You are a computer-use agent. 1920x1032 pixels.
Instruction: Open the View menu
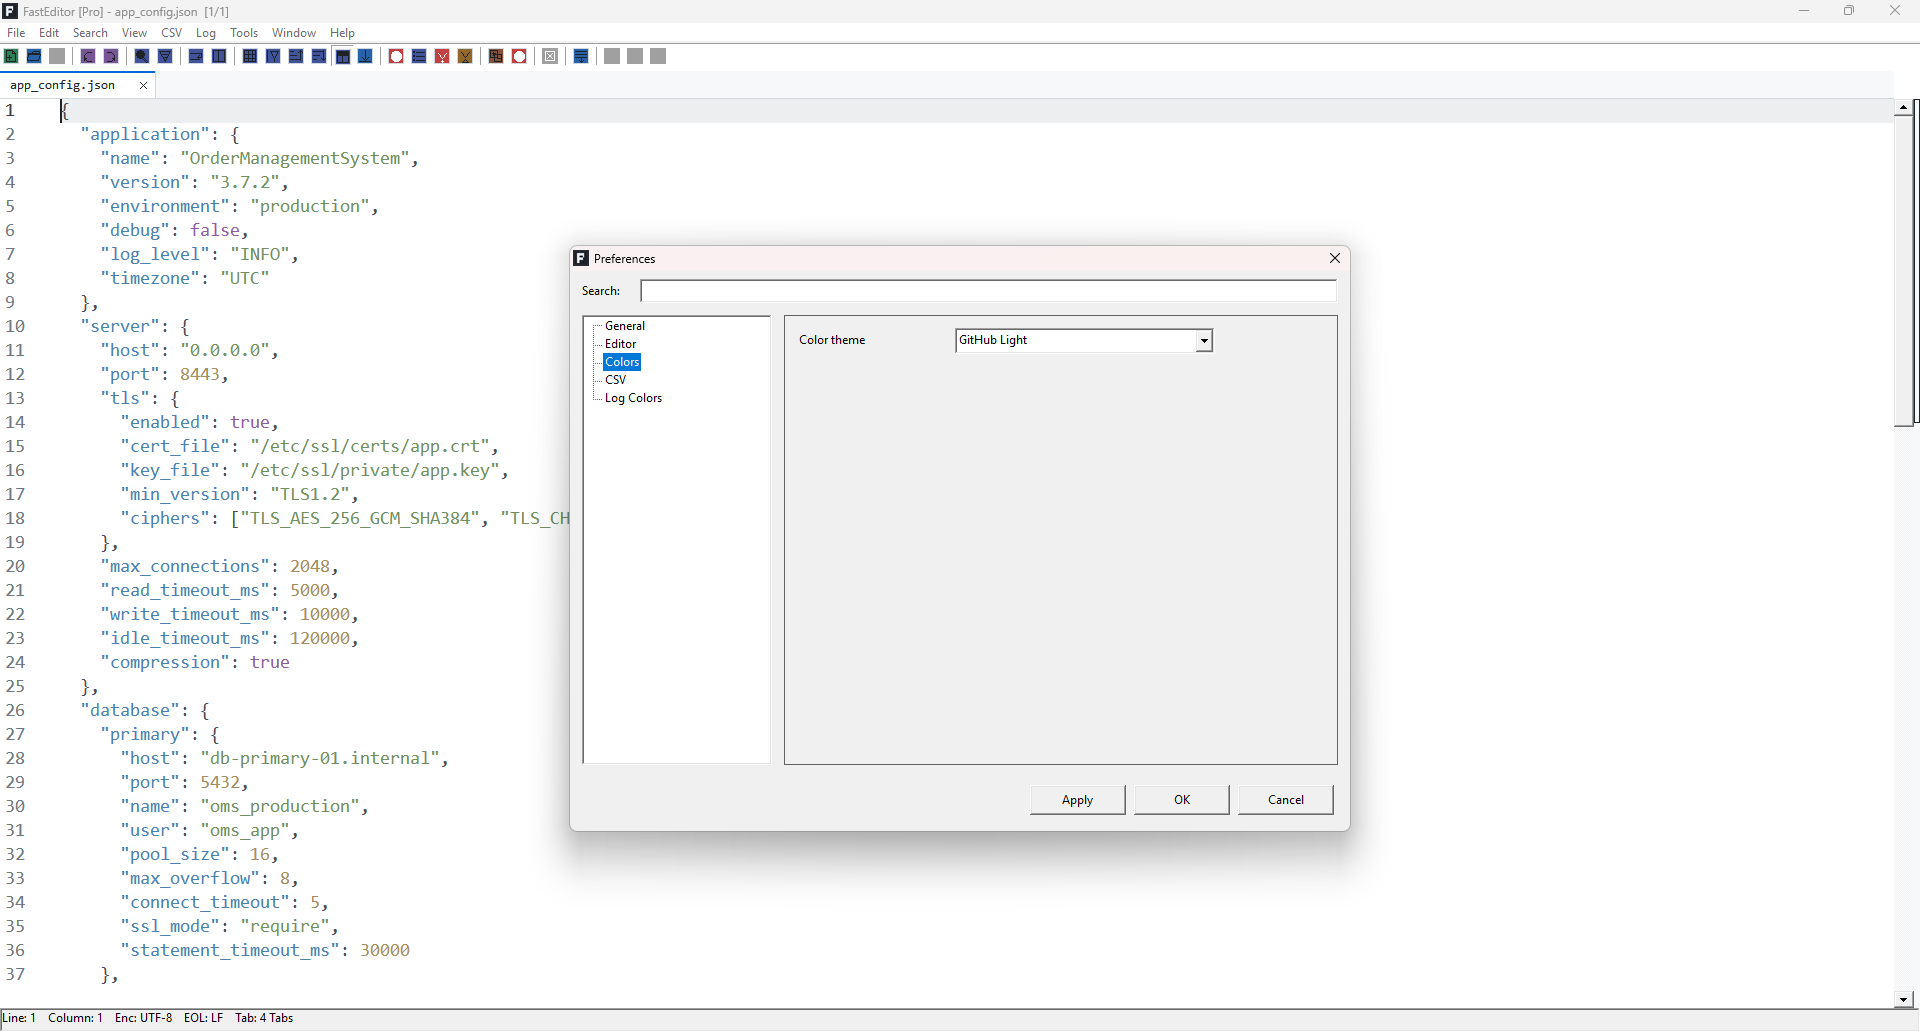coord(134,33)
